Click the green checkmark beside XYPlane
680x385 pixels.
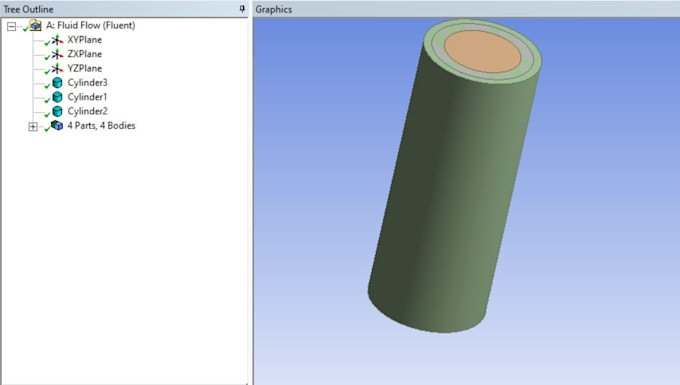(x=47, y=42)
